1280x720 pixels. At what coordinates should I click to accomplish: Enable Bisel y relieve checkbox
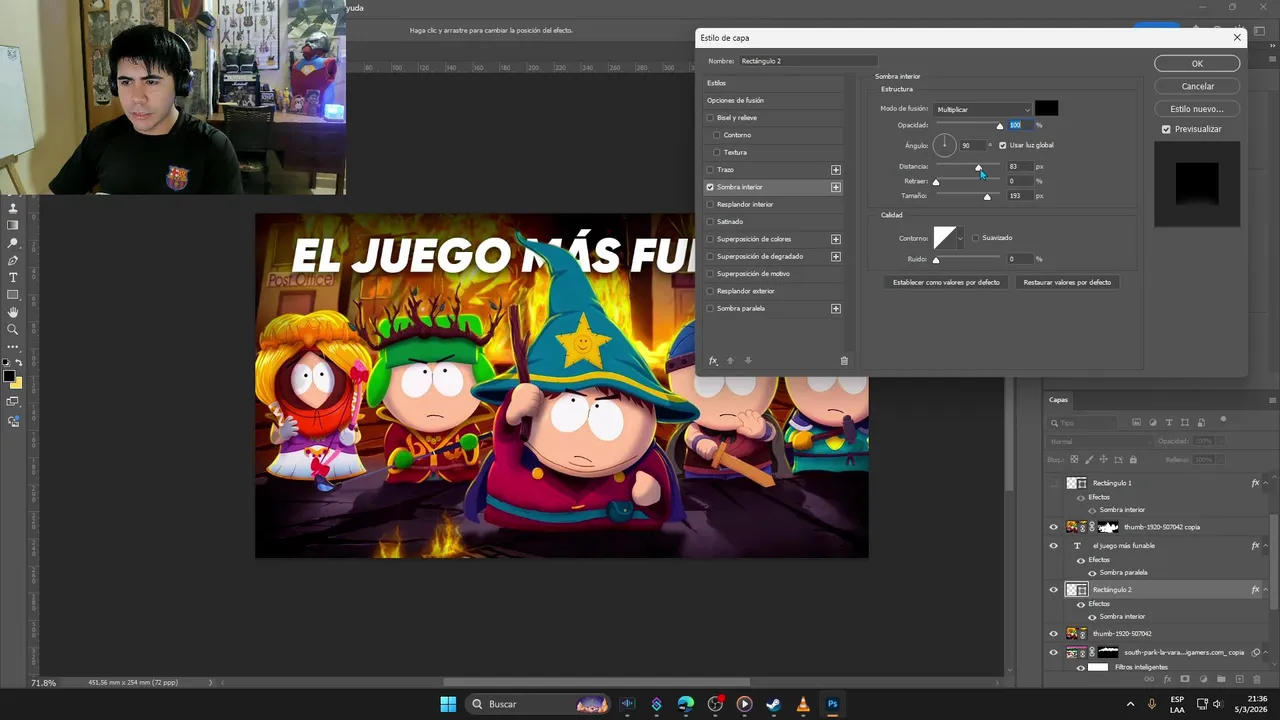pyautogui.click(x=710, y=118)
